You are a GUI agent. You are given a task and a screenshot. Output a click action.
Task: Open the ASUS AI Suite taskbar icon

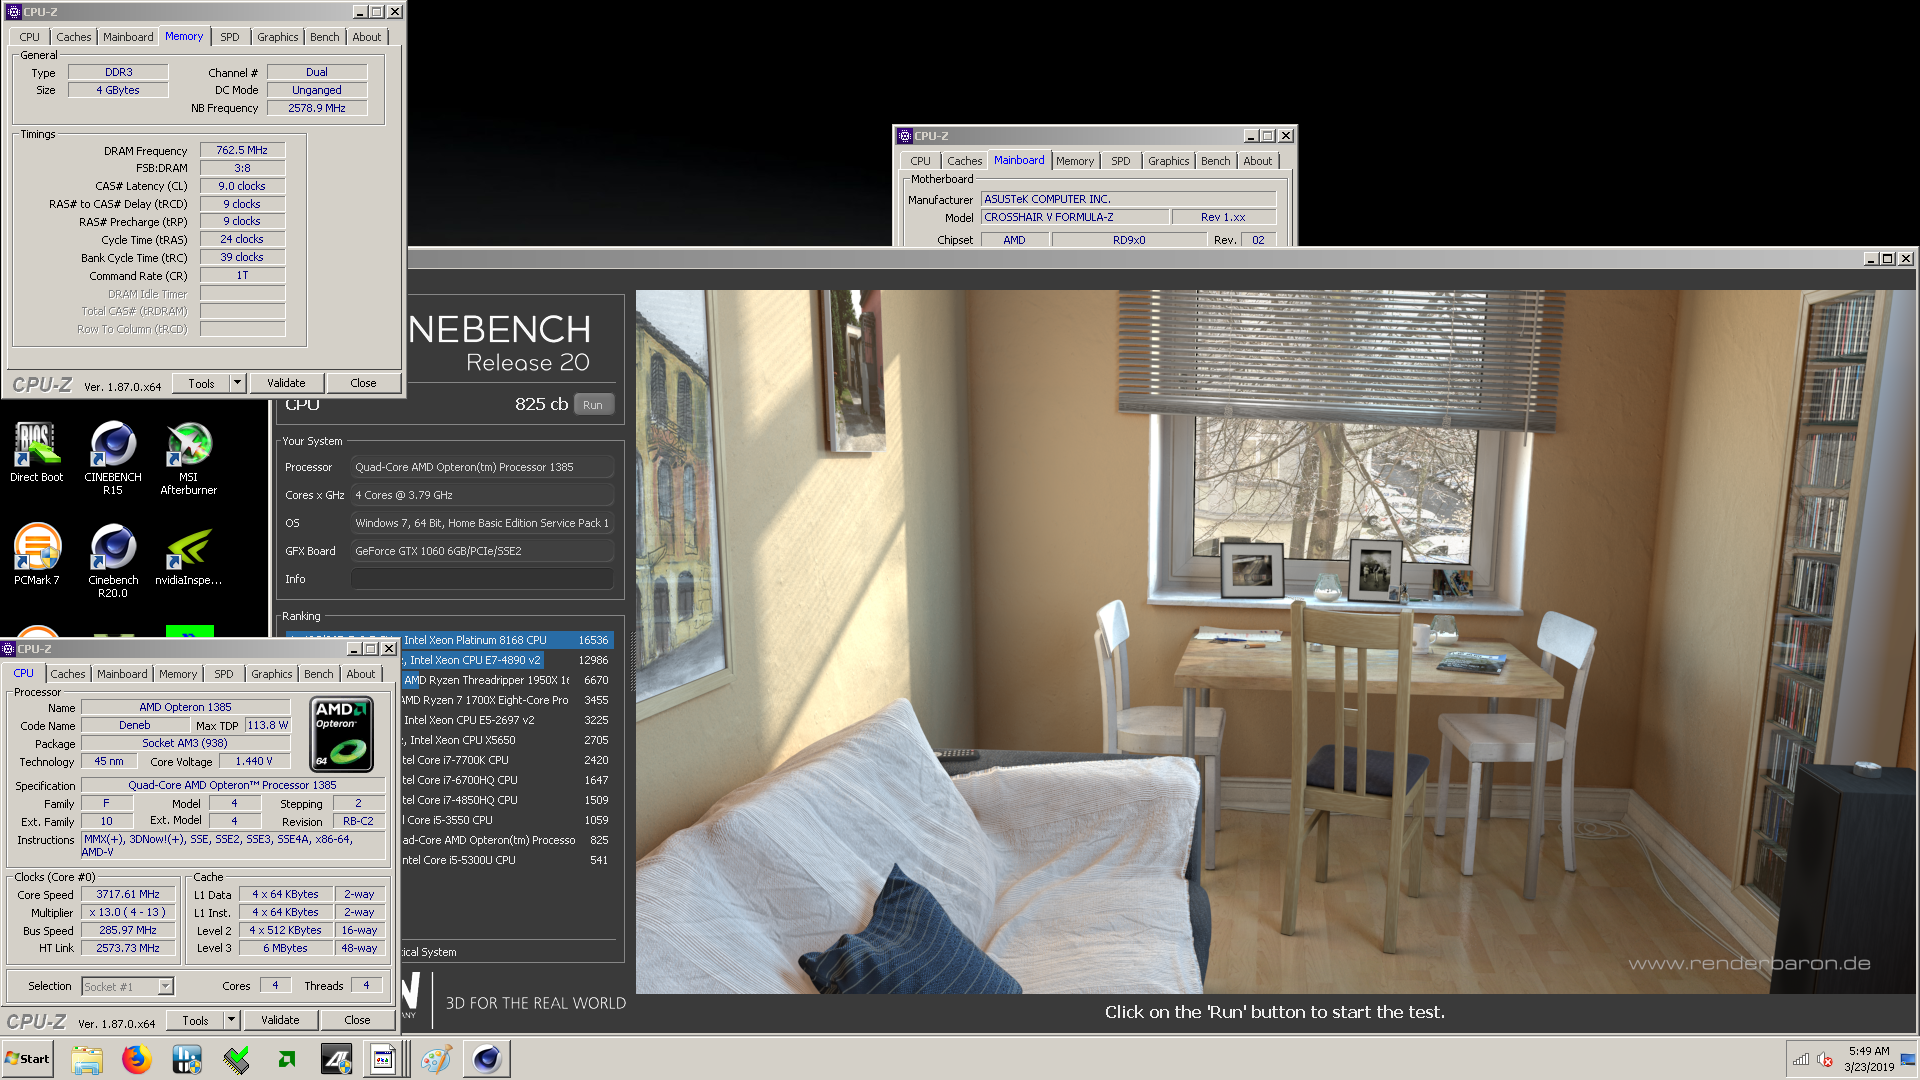336,1059
